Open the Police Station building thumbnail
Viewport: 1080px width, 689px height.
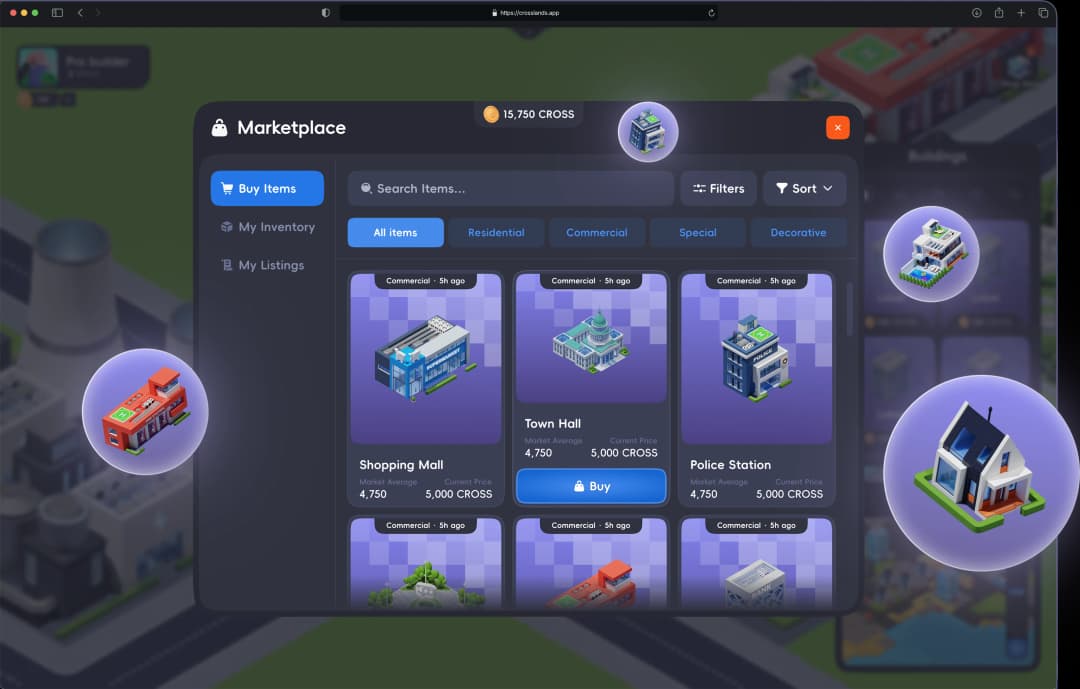coord(756,359)
